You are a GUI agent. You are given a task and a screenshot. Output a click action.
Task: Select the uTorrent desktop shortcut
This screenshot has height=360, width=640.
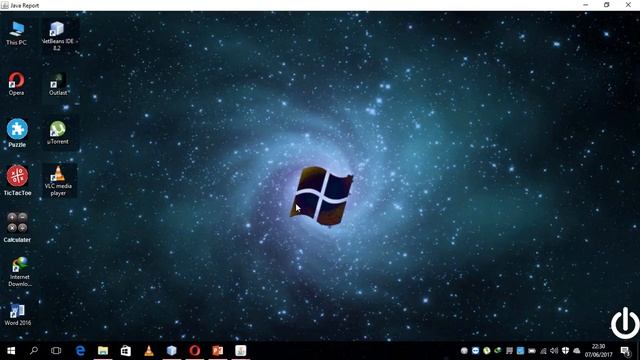tap(58, 133)
